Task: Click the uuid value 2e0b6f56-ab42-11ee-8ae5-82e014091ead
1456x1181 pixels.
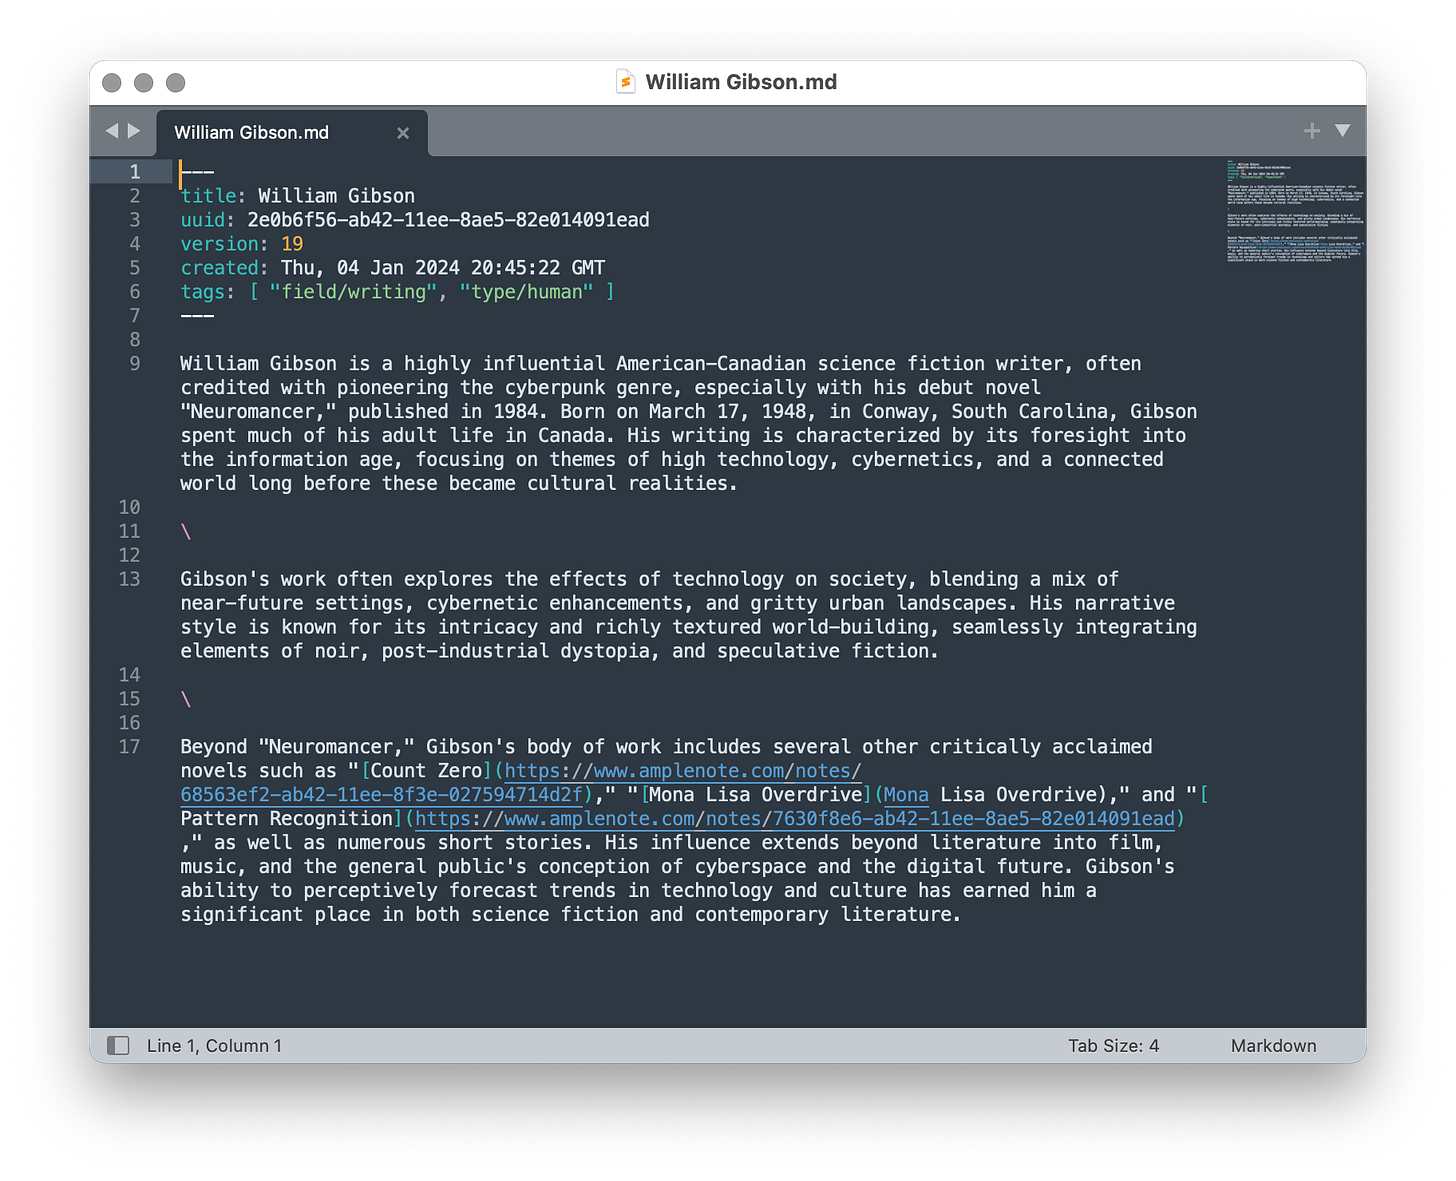Action: coord(448,220)
